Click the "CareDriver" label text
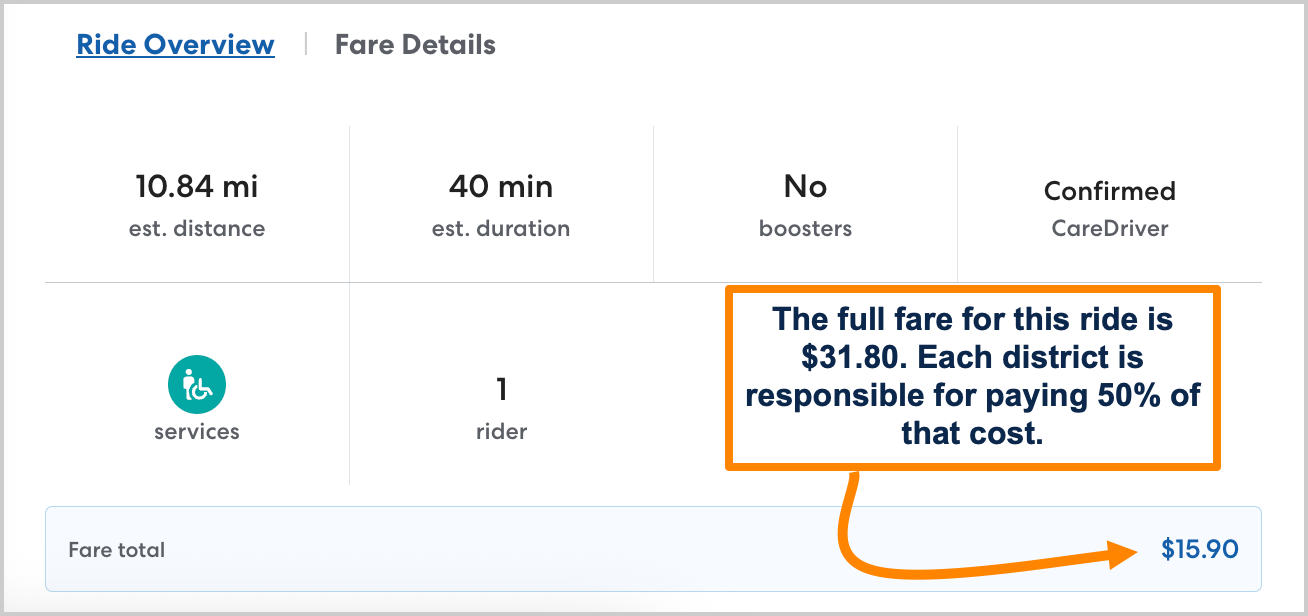The height and width of the screenshot is (616, 1308). click(1109, 229)
